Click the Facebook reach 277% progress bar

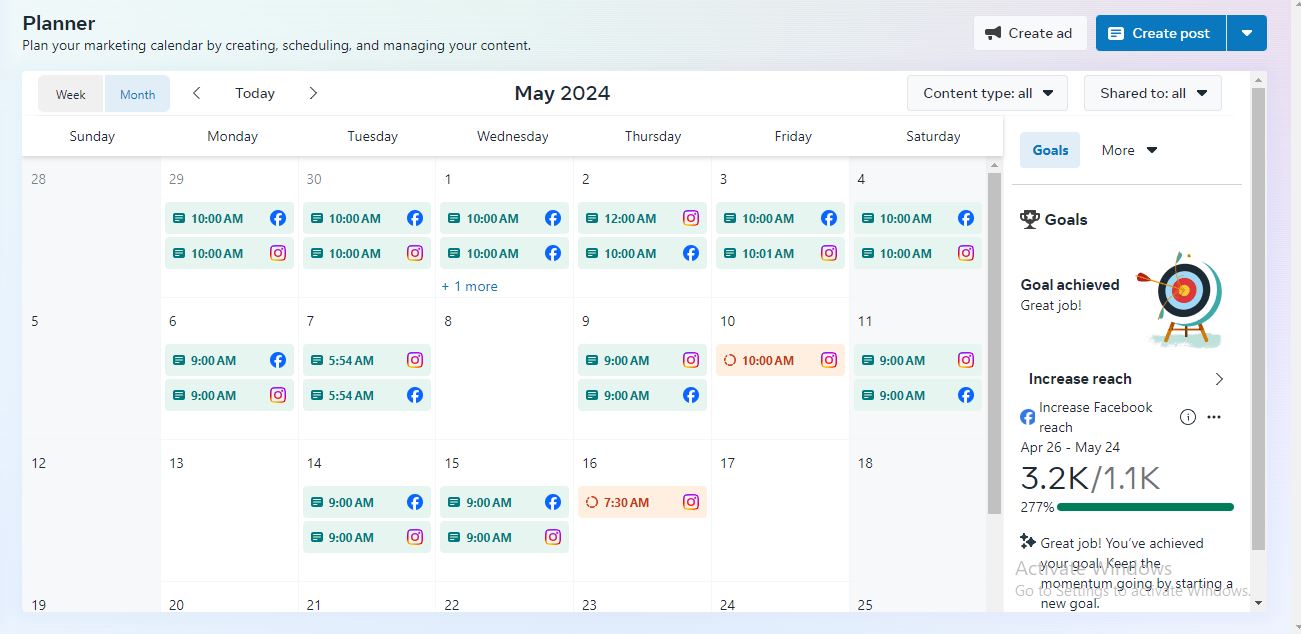click(x=1145, y=507)
